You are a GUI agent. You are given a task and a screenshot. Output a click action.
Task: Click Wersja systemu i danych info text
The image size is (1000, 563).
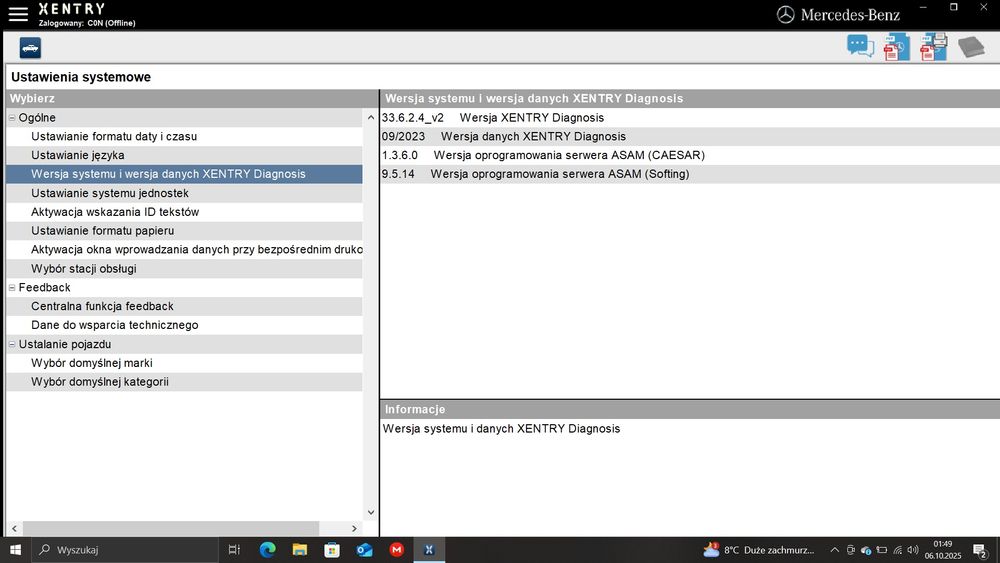point(501,429)
